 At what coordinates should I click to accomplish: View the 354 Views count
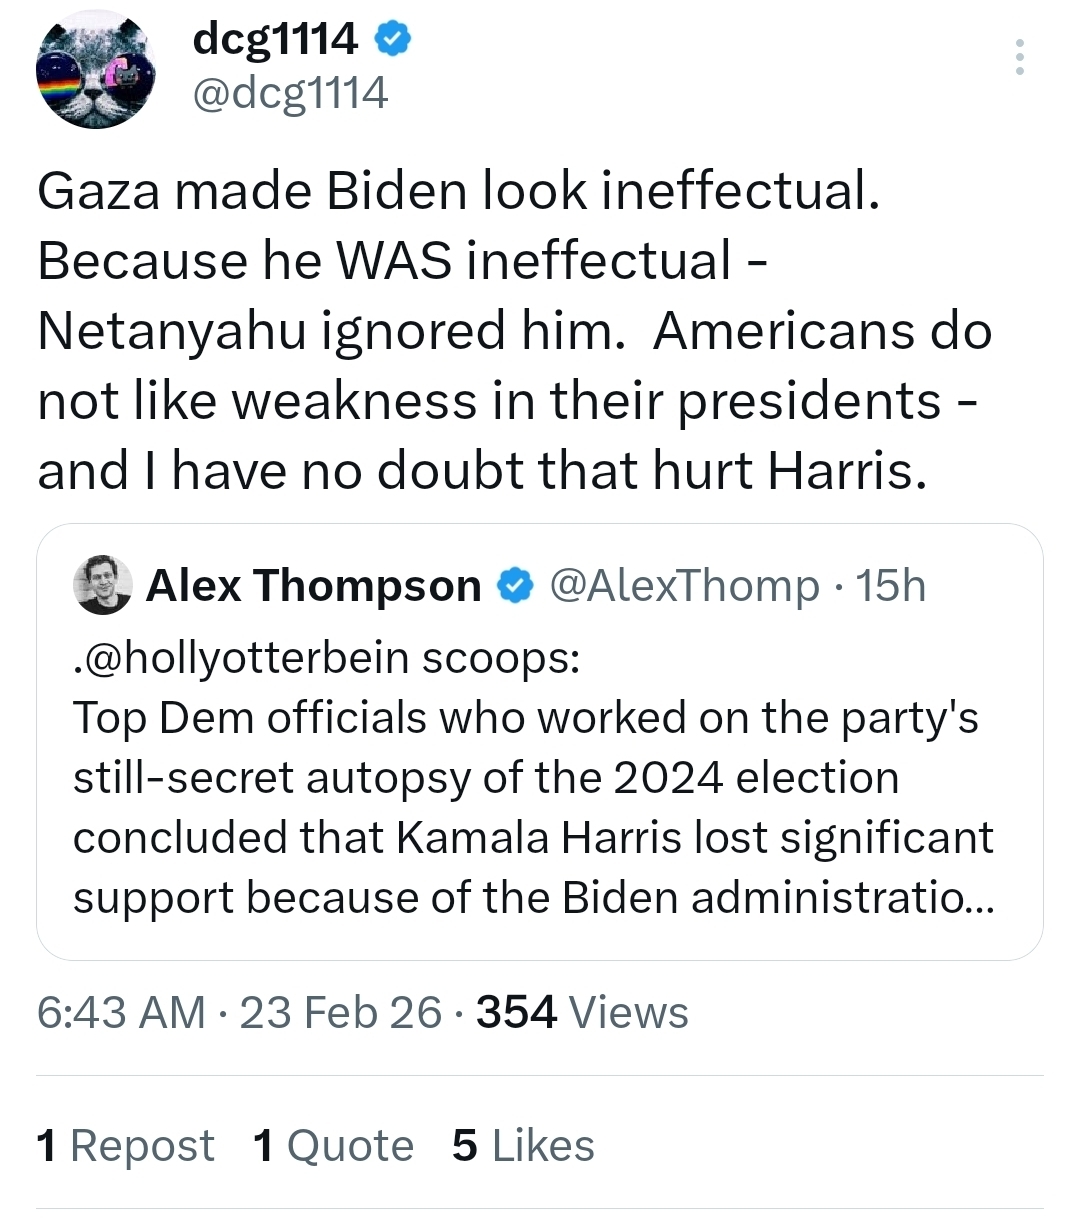(x=582, y=1012)
